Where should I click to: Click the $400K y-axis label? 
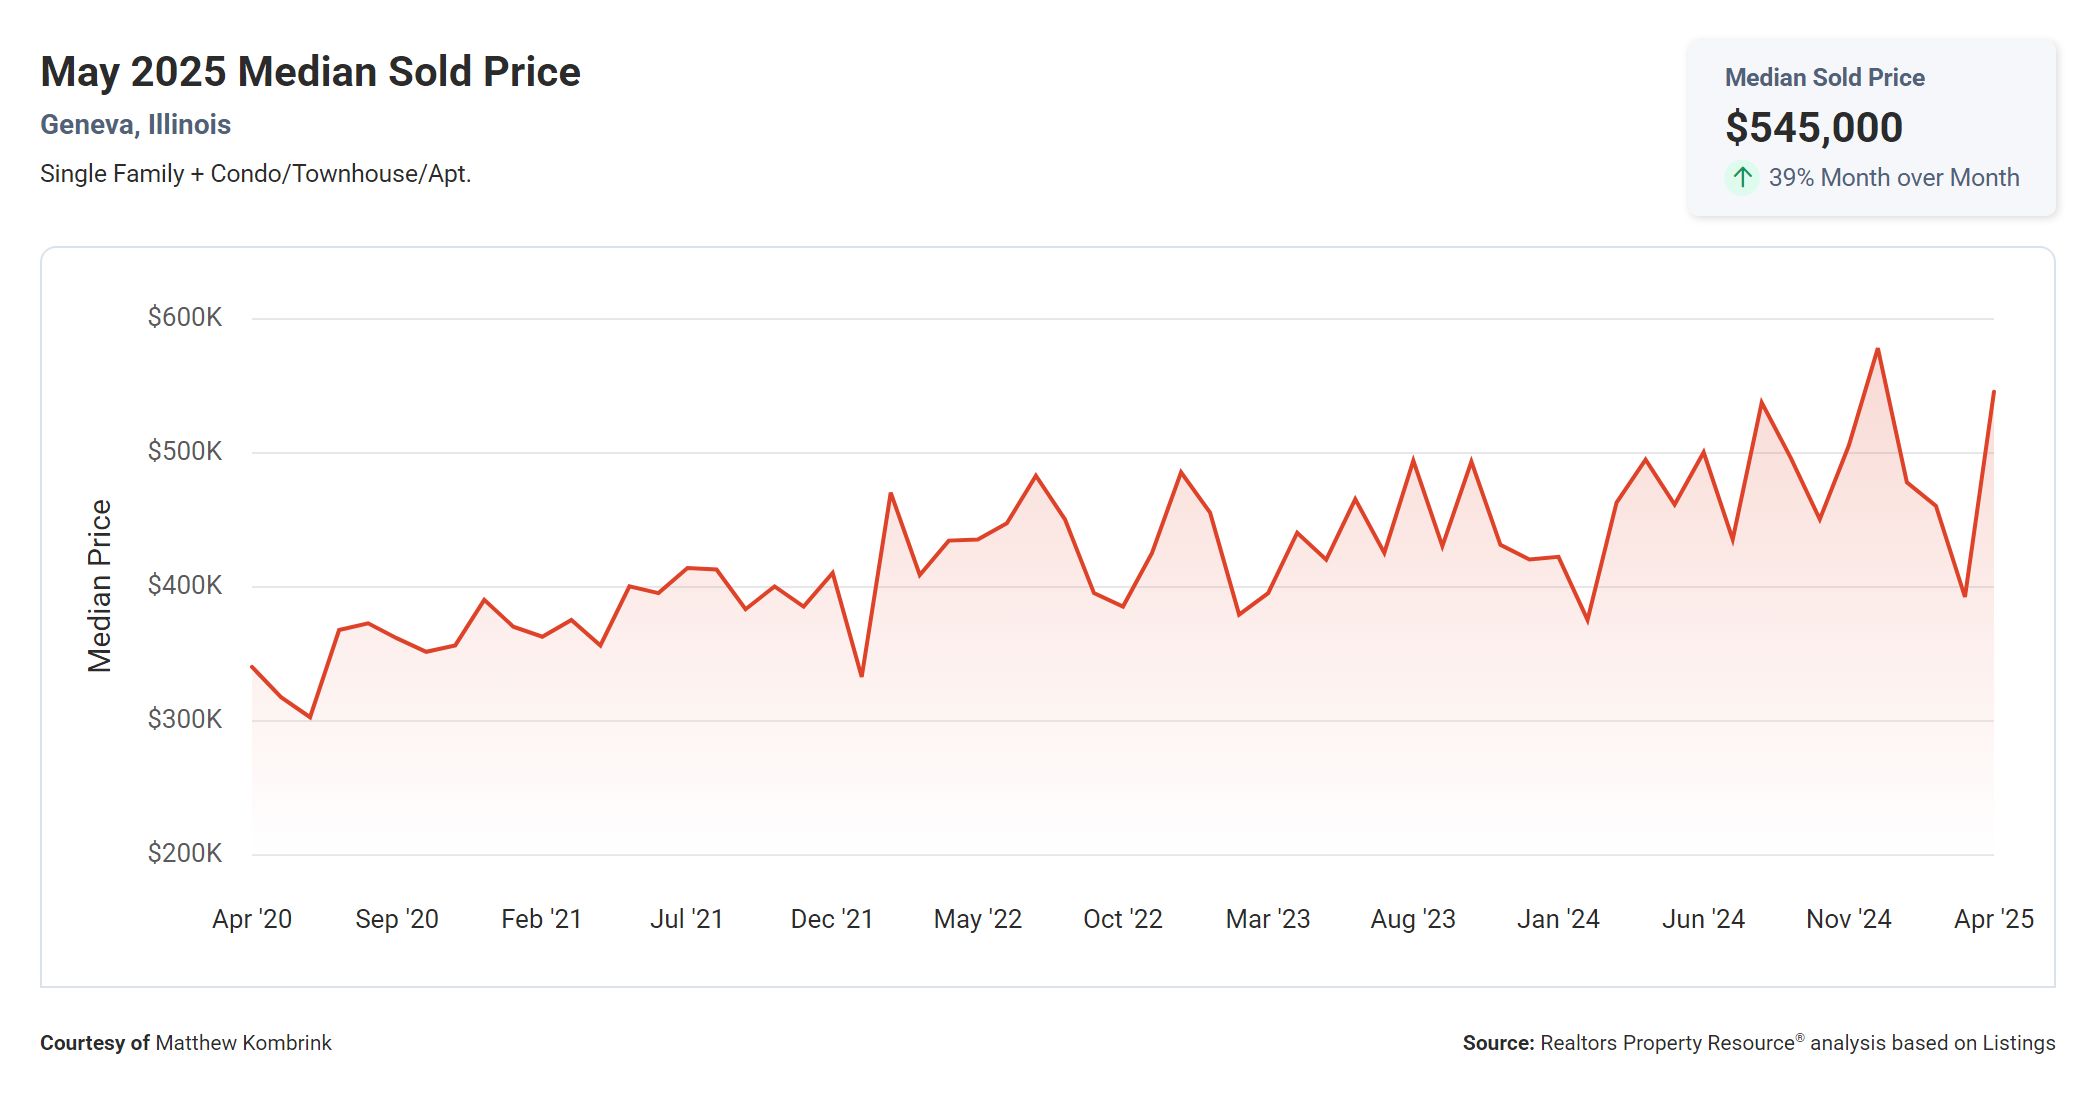(185, 585)
